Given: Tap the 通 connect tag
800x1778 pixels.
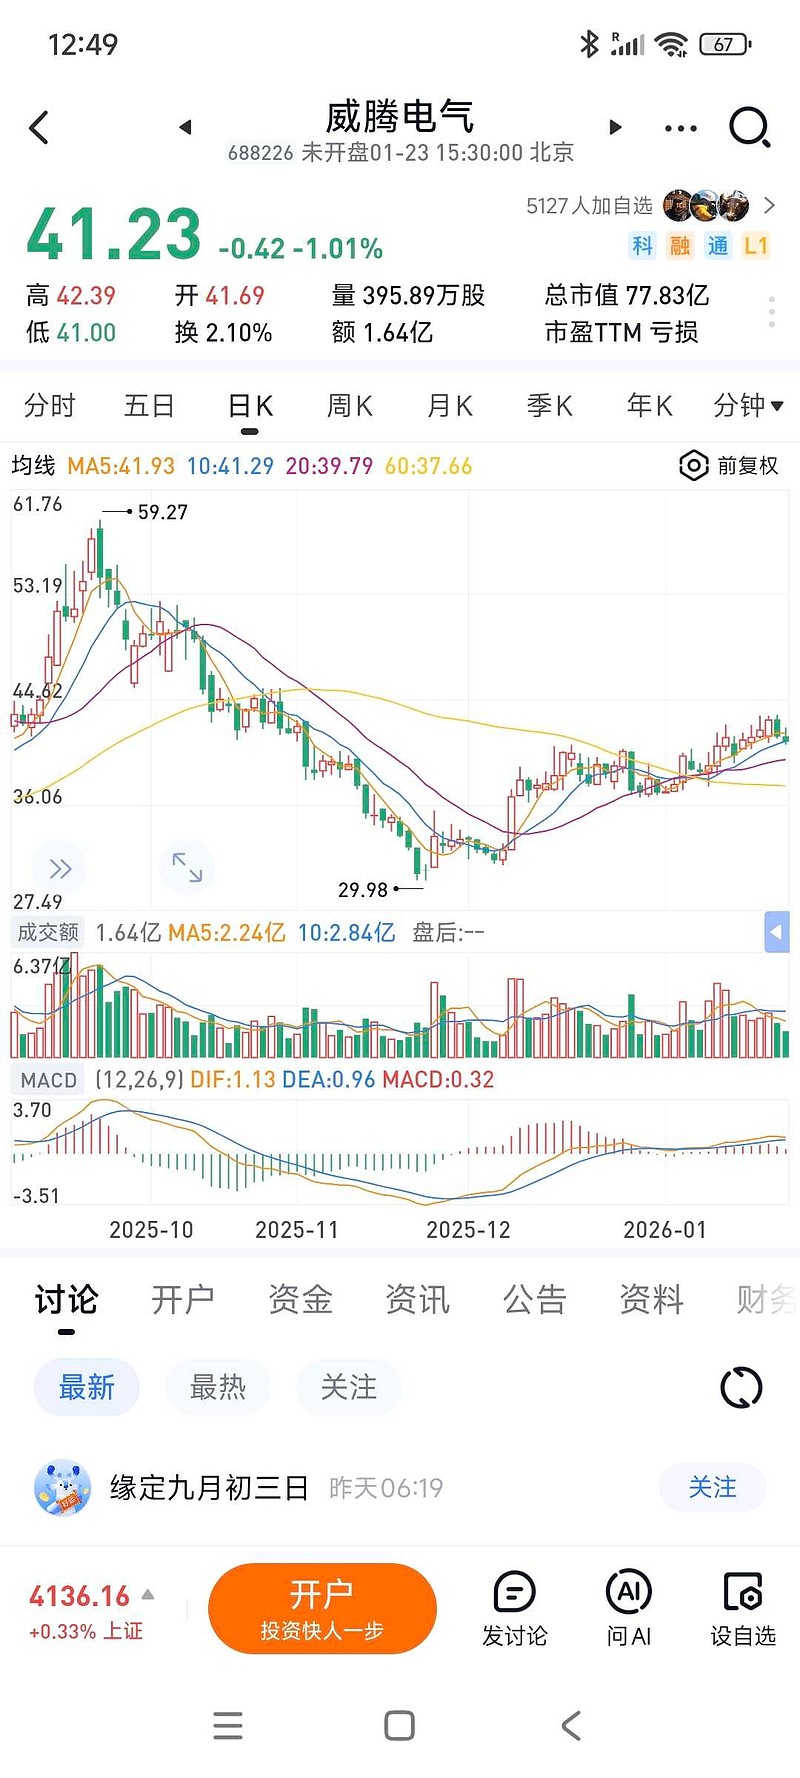Looking at the screenshot, I should tap(718, 246).
